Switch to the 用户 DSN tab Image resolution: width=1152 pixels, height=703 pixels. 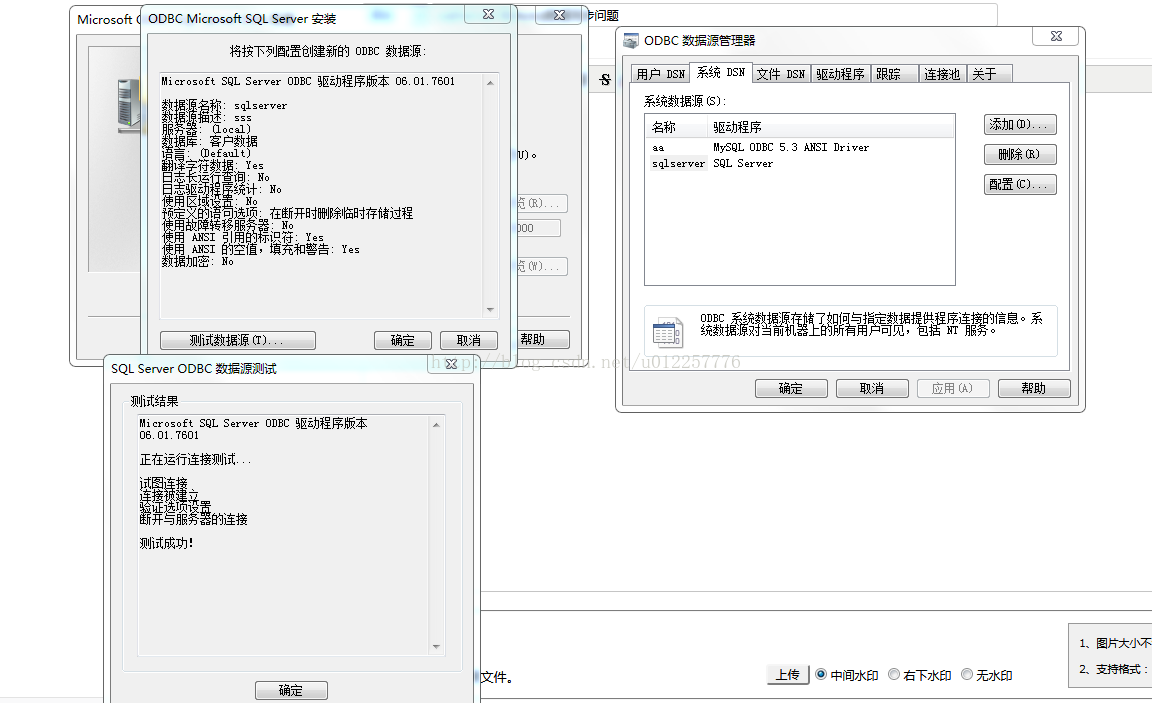(660, 74)
